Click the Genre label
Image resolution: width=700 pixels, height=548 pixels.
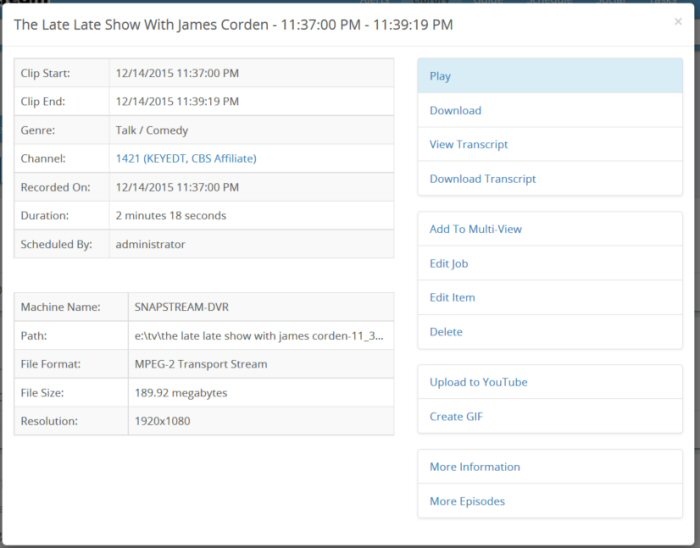[x=38, y=130]
